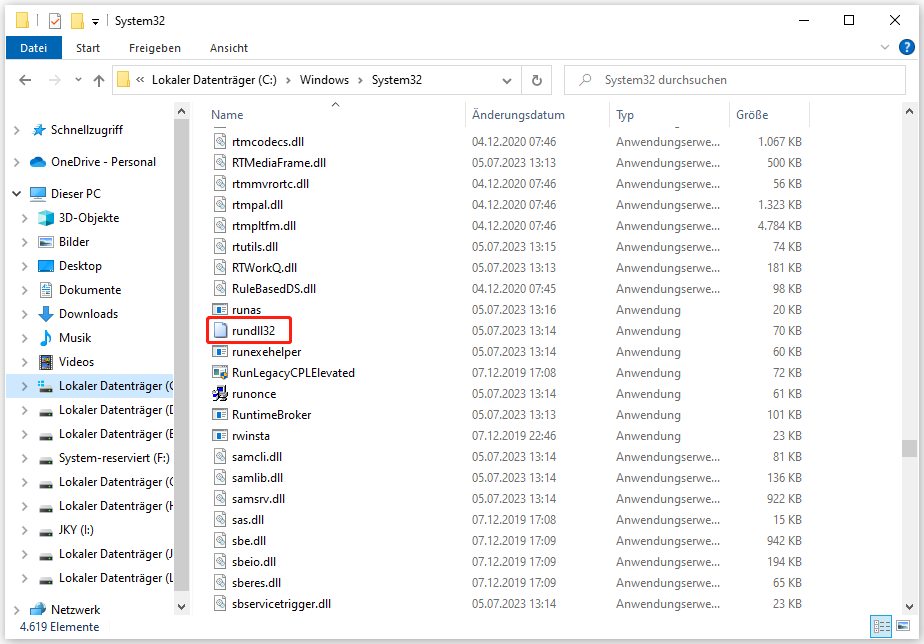Click the up-arrow parent folder button
Screen dimensions: 924x644
(98, 80)
